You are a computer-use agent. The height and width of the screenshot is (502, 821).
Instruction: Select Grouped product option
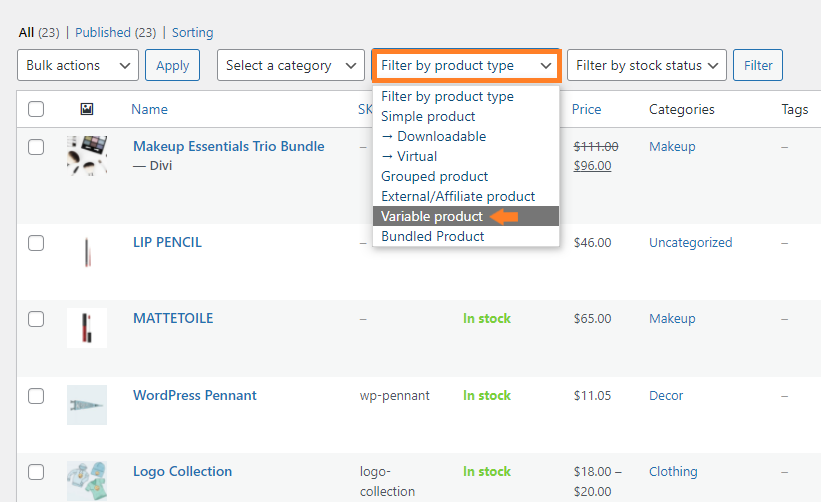point(466,176)
